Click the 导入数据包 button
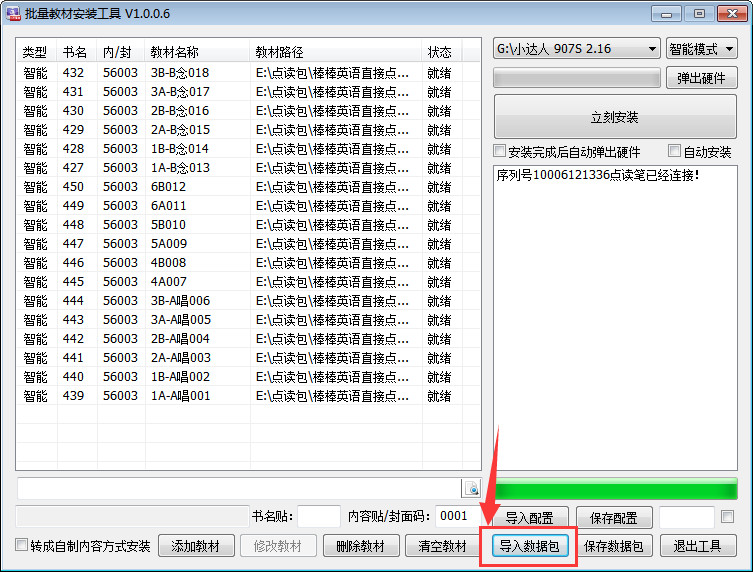The height and width of the screenshot is (572, 753). click(x=529, y=546)
